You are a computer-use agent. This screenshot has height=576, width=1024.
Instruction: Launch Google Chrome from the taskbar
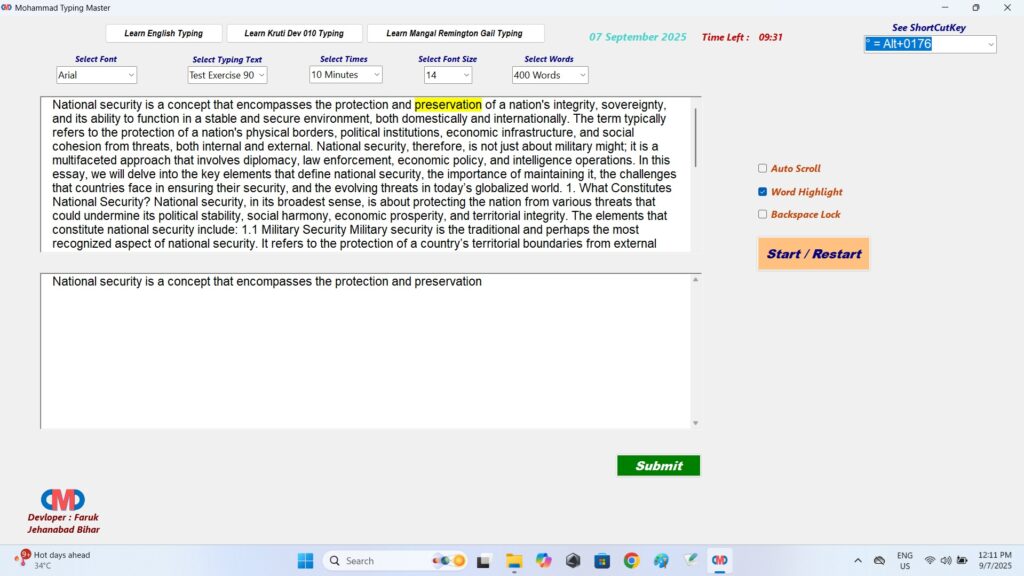click(631, 561)
